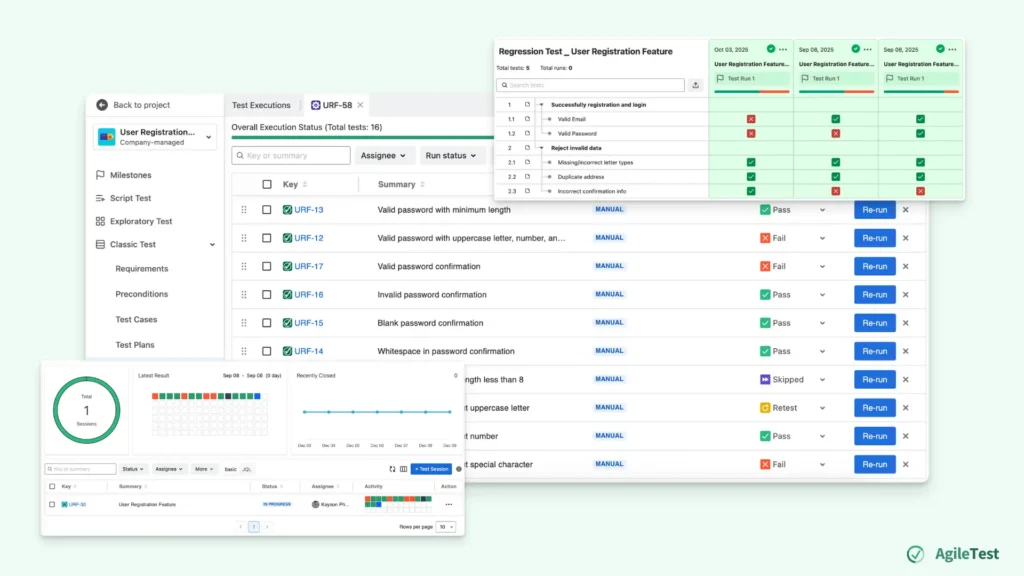
Task: Open the three-dot menu on Oct 03, 2025 run
Action: click(783, 49)
